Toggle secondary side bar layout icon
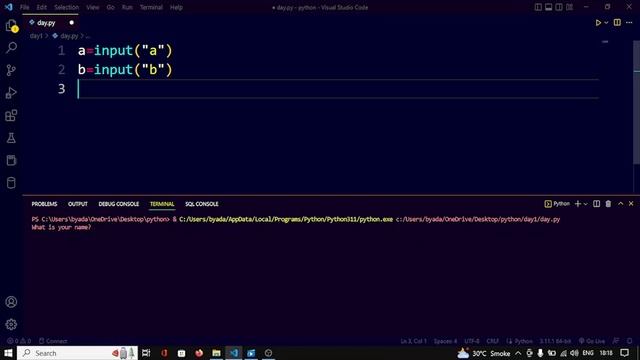This screenshot has height=360, width=640. [x=559, y=7]
